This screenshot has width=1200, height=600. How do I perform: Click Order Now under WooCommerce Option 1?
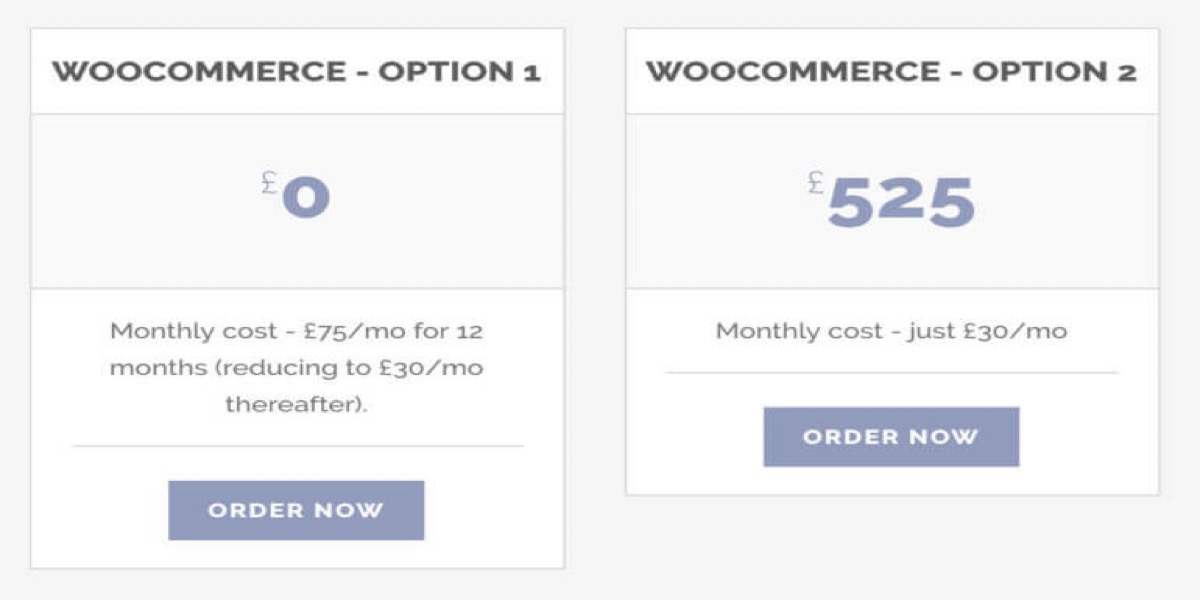tap(296, 510)
